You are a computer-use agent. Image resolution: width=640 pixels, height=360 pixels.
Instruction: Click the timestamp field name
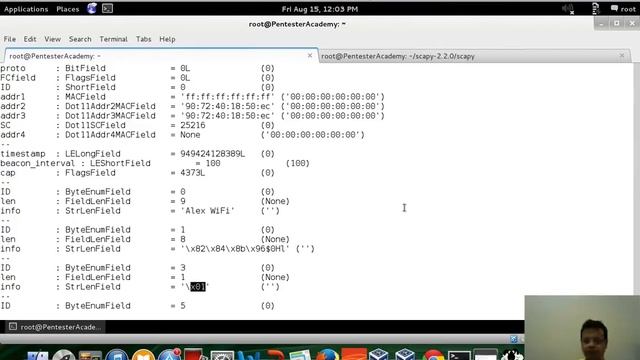[22, 154]
